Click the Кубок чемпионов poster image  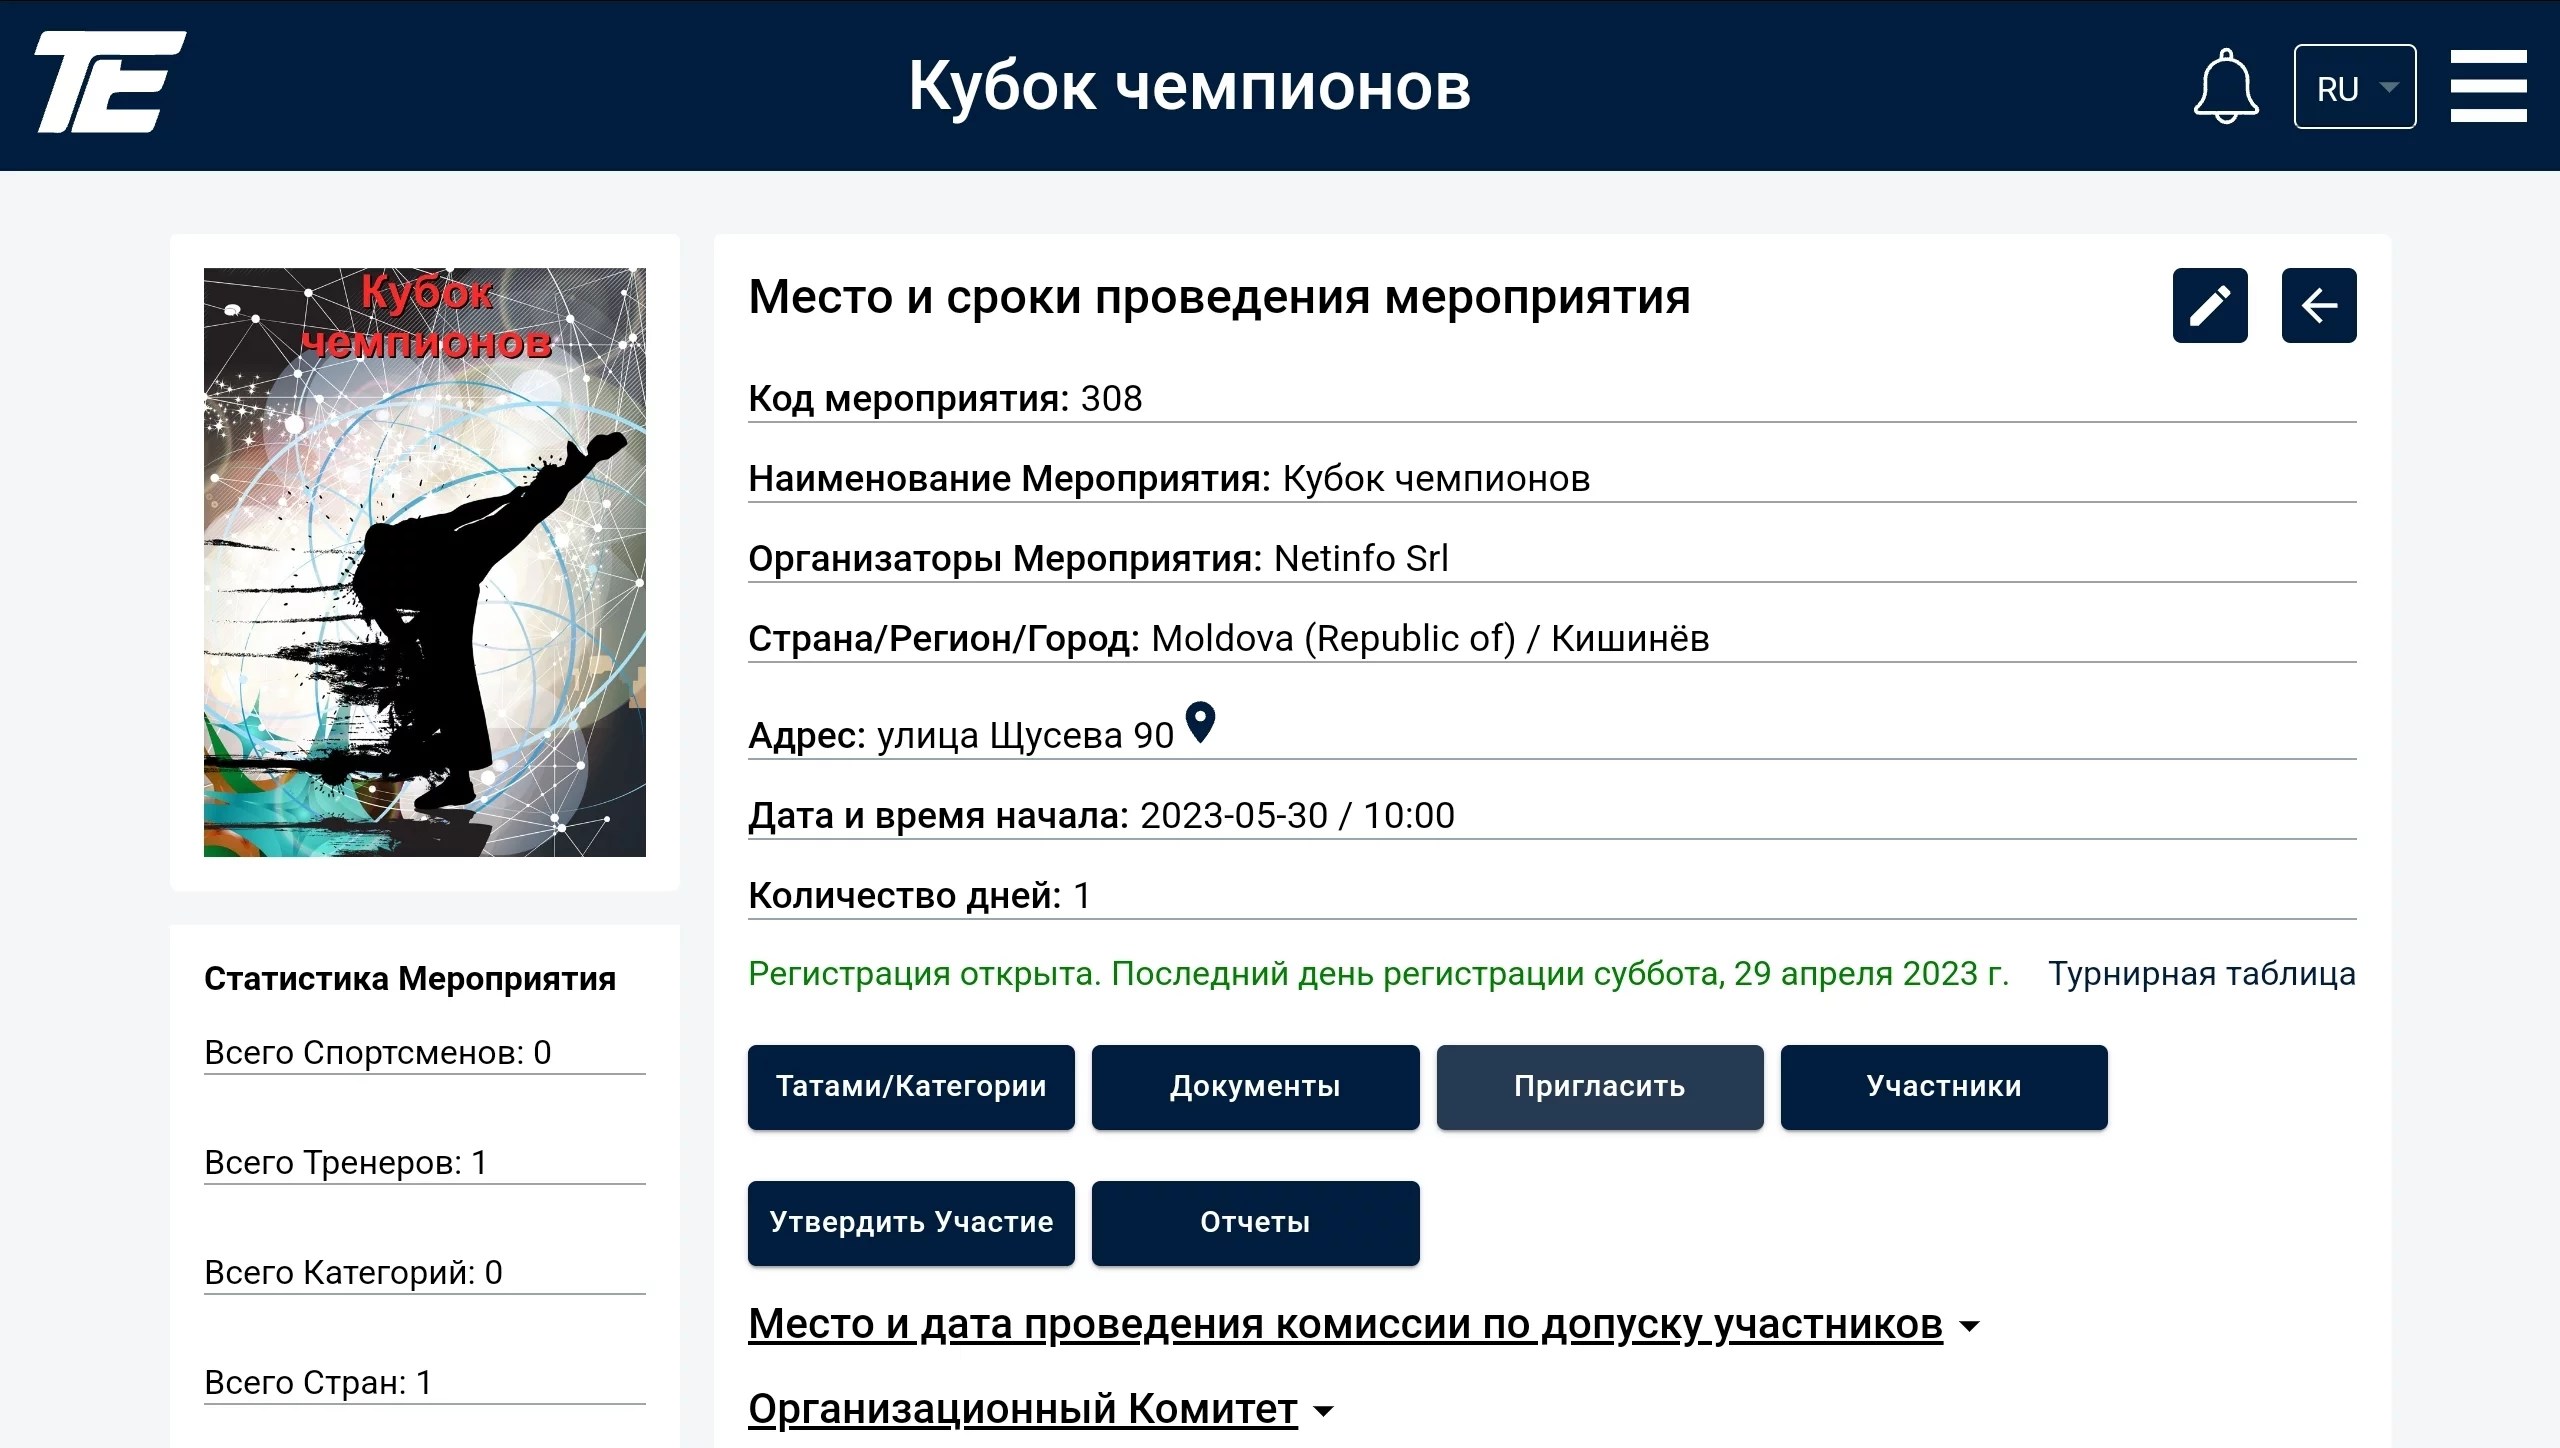pos(425,562)
